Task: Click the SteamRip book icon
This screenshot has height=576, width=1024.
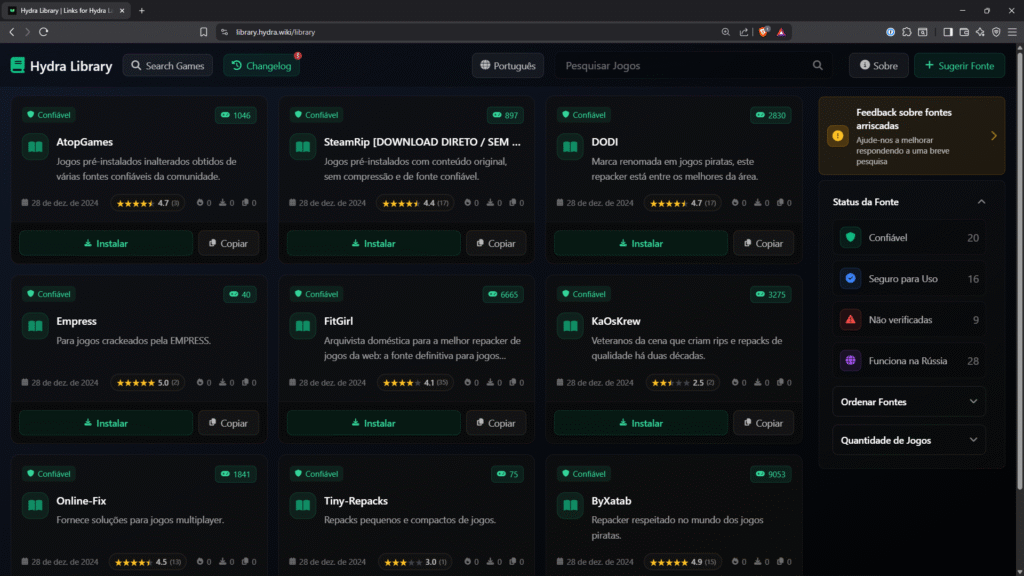Action: 303,147
